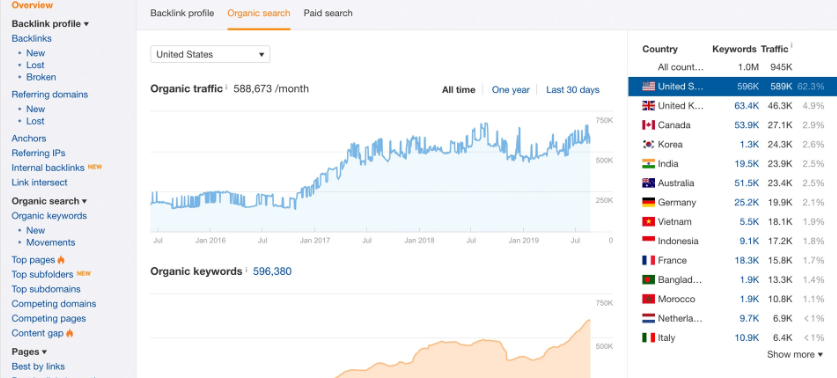Open Best by links report
Image resolution: width=837 pixels, height=378 pixels.
coord(38,367)
